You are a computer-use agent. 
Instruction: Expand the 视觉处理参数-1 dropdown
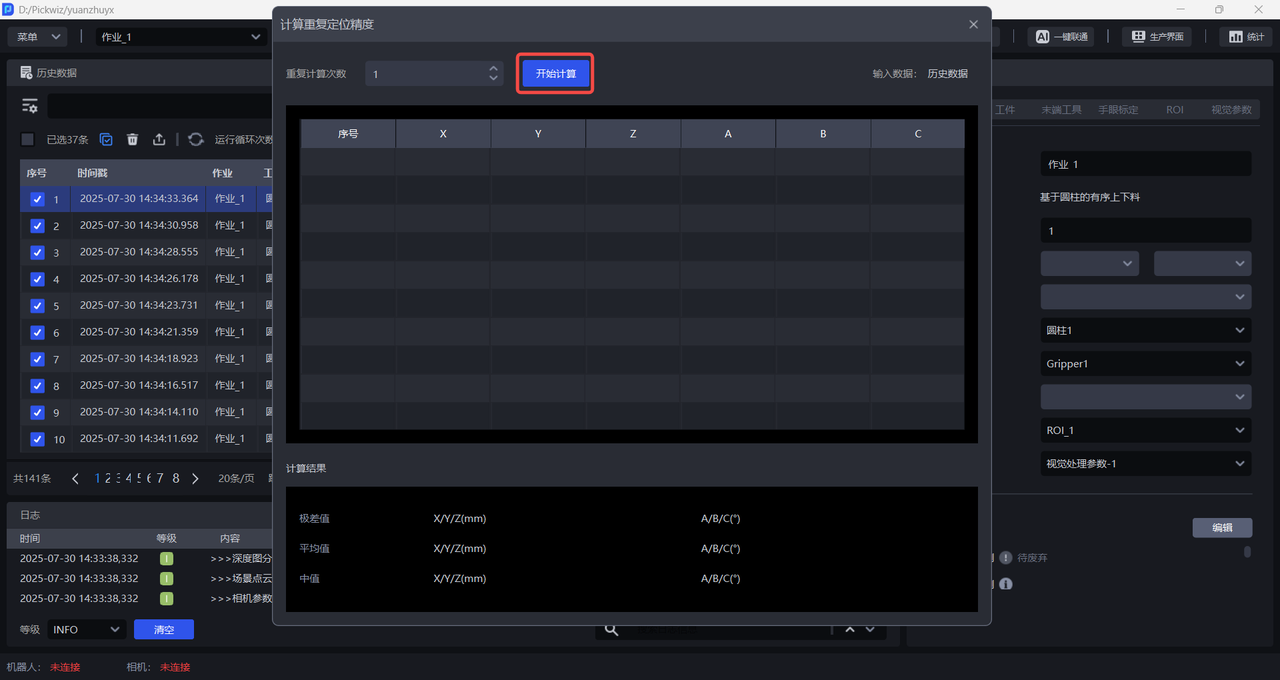click(x=1145, y=464)
